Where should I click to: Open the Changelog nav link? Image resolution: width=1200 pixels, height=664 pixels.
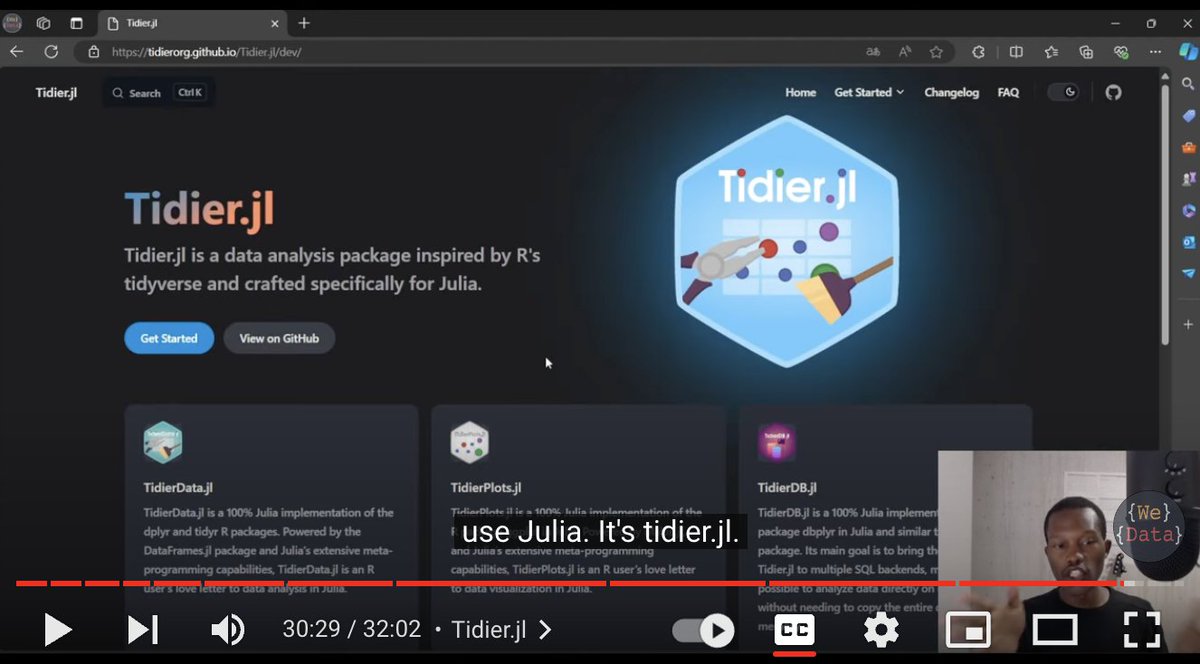click(x=951, y=92)
